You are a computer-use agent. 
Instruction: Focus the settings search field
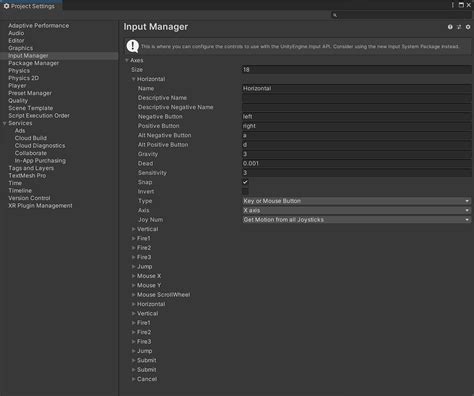coord(401,15)
